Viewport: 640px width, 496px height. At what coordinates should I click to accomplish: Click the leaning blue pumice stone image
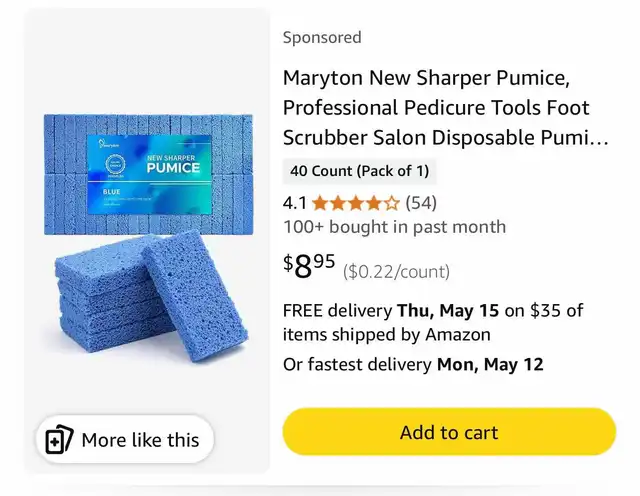pos(195,295)
